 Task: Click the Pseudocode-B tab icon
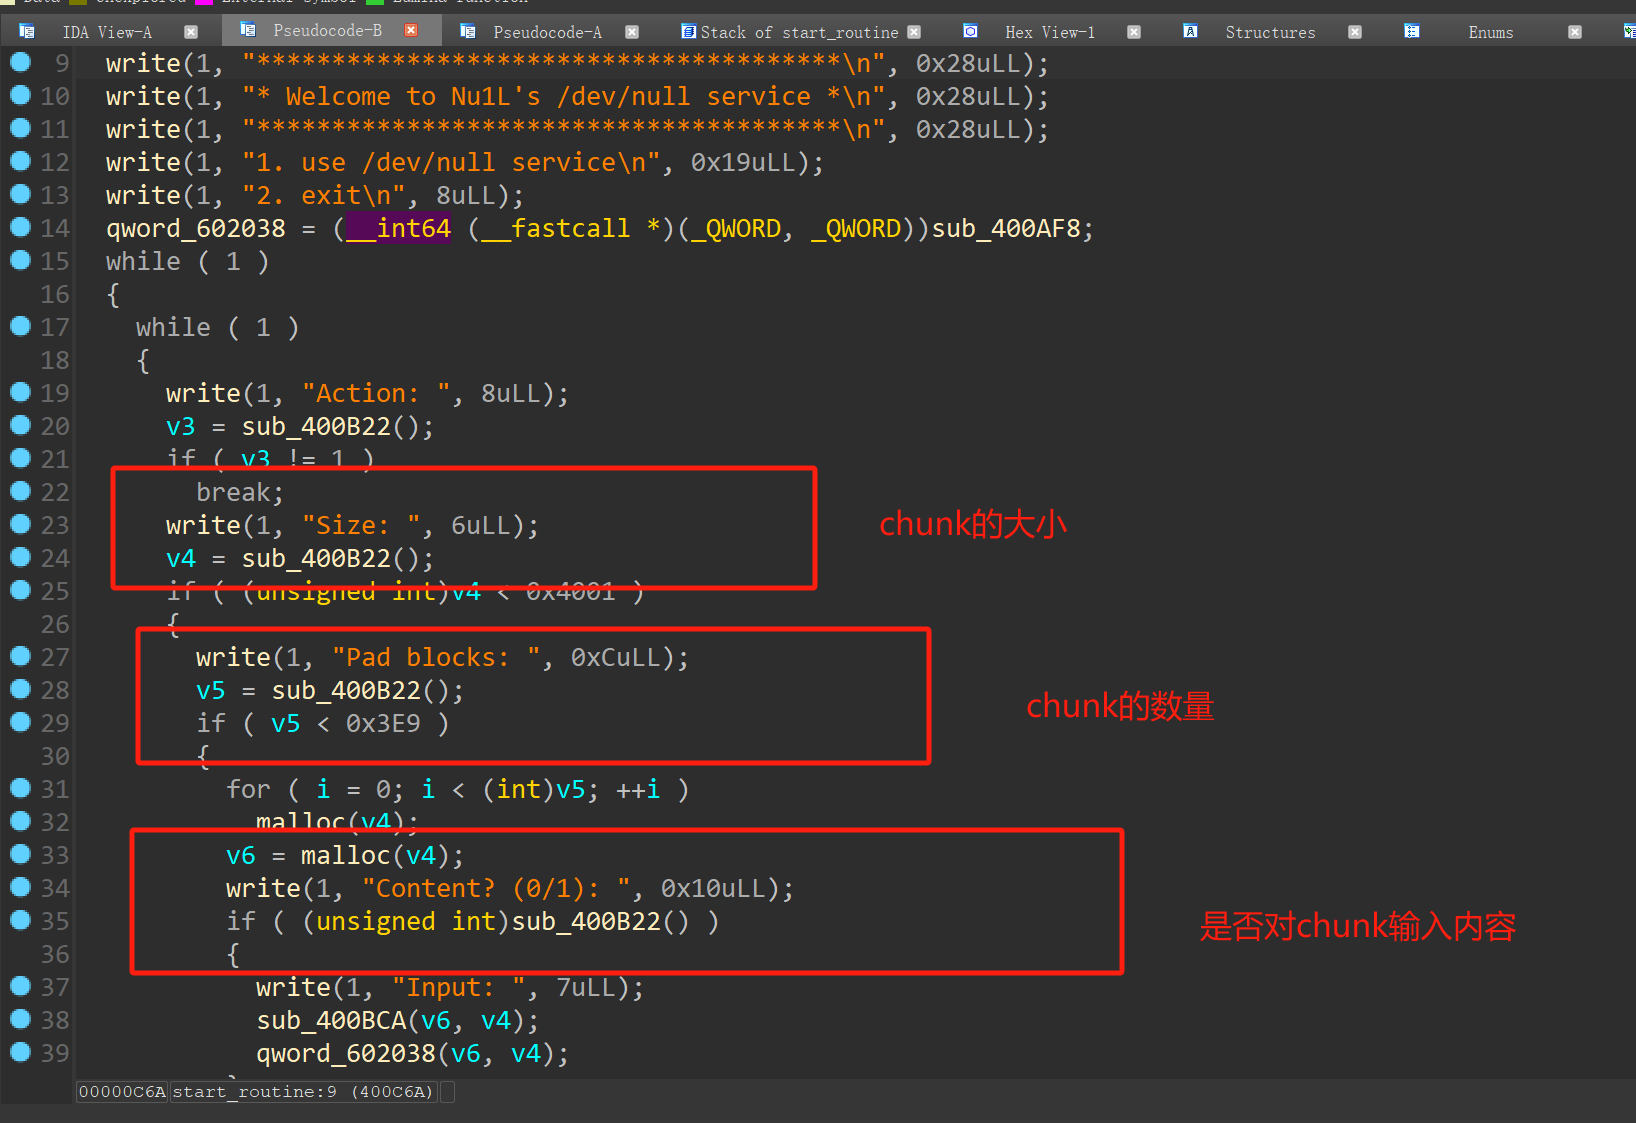click(248, 31)
